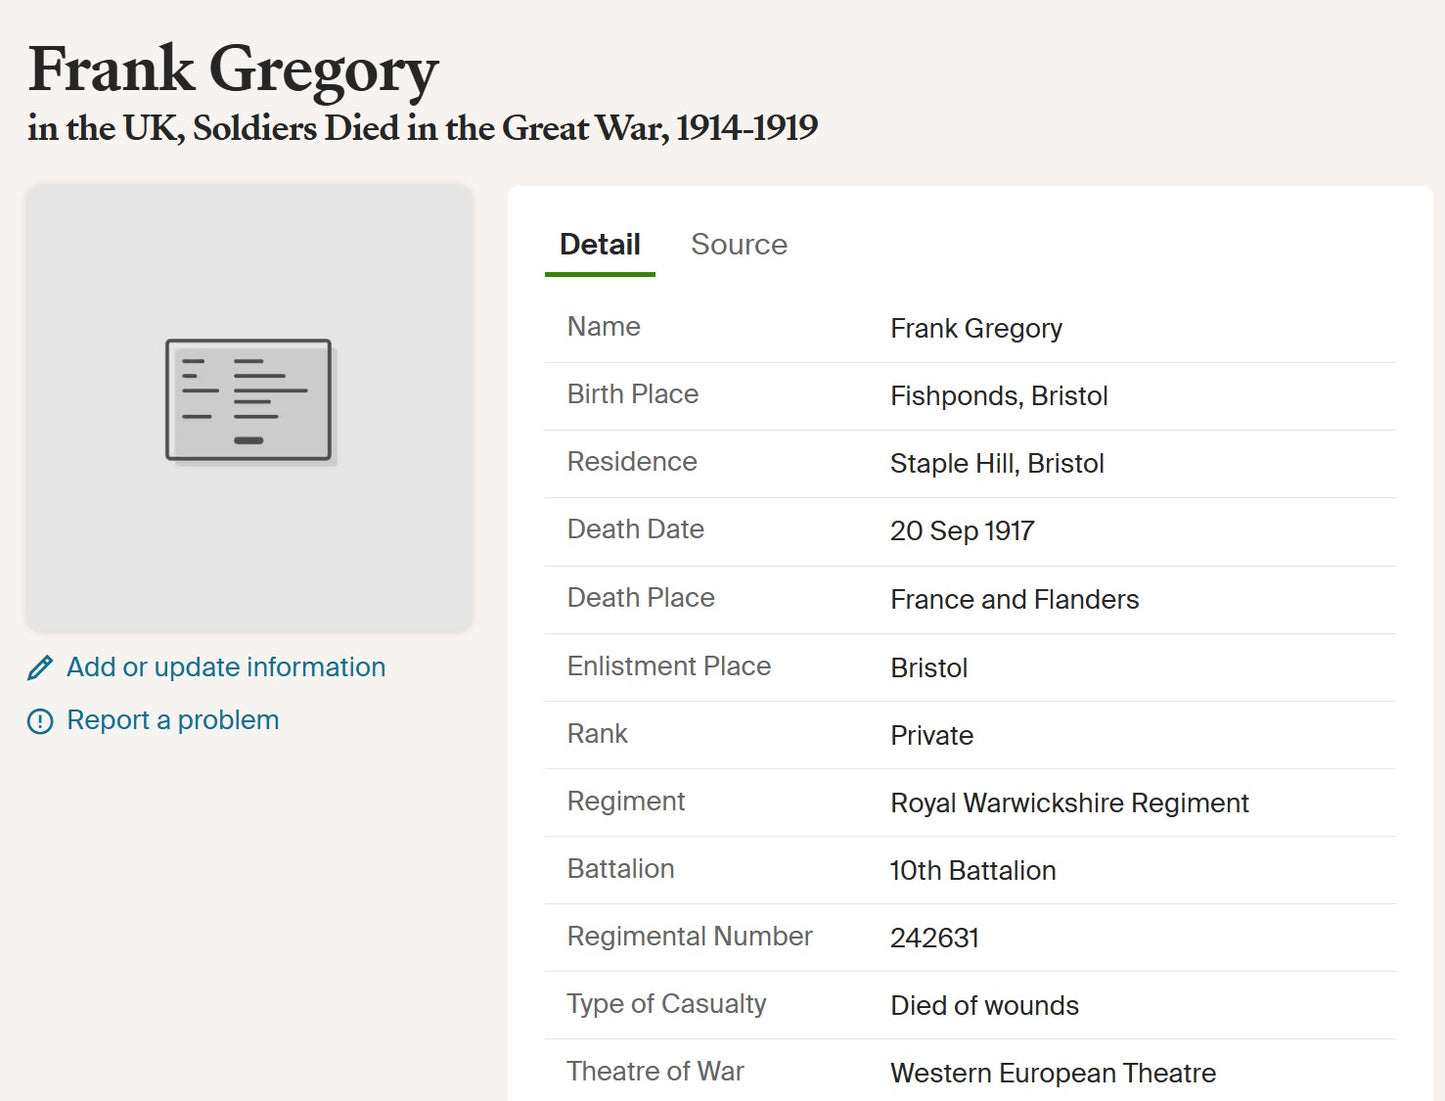Click the Battalion value 10th Battalion
Image resolution: width=1445 pixels, height=1101 pixels.
(972, 870)
